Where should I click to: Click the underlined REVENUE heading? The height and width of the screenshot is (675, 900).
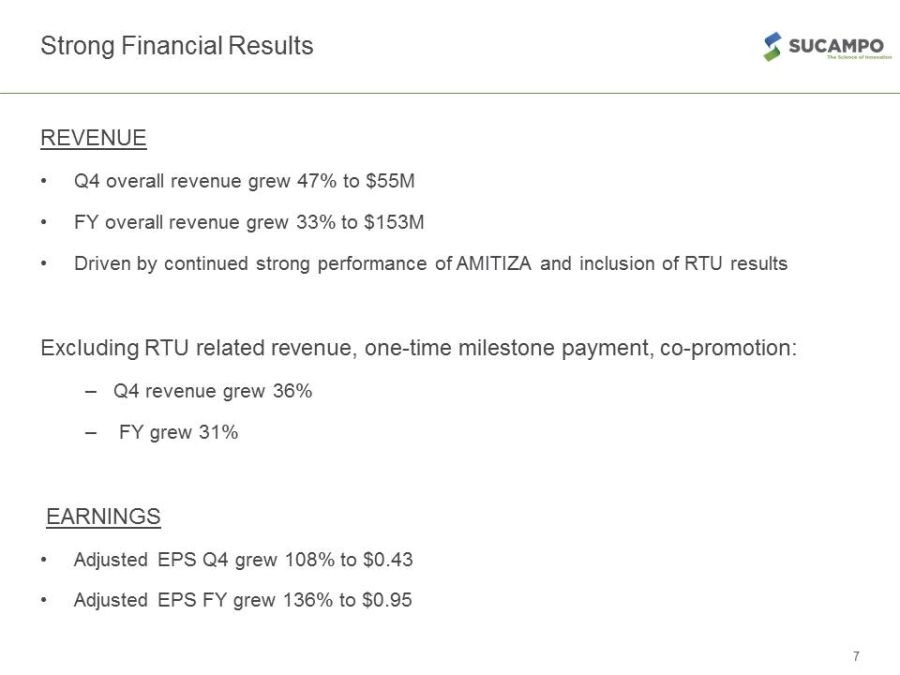[x=93, y=139]
